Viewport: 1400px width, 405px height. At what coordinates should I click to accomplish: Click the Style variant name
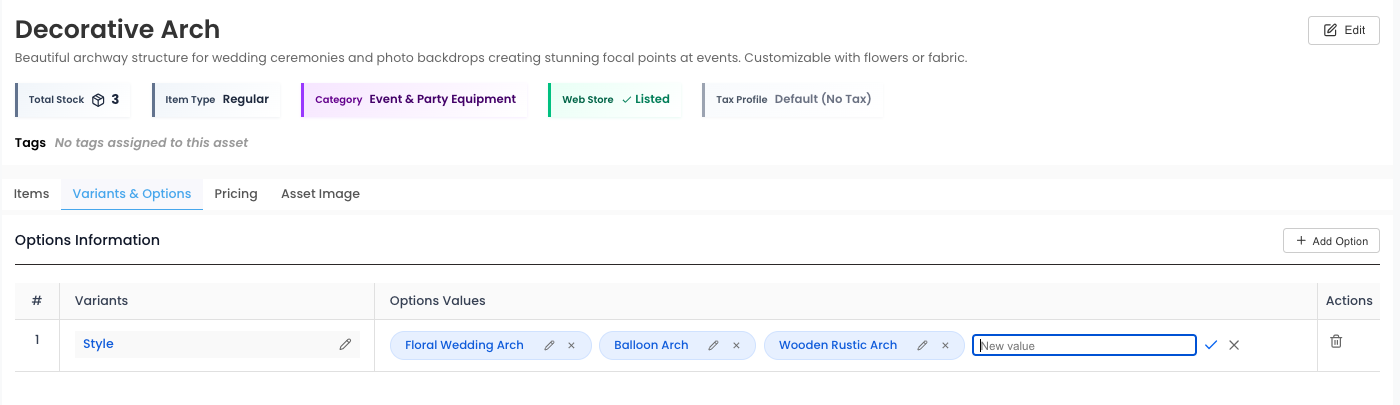click(x=98, y=344)
